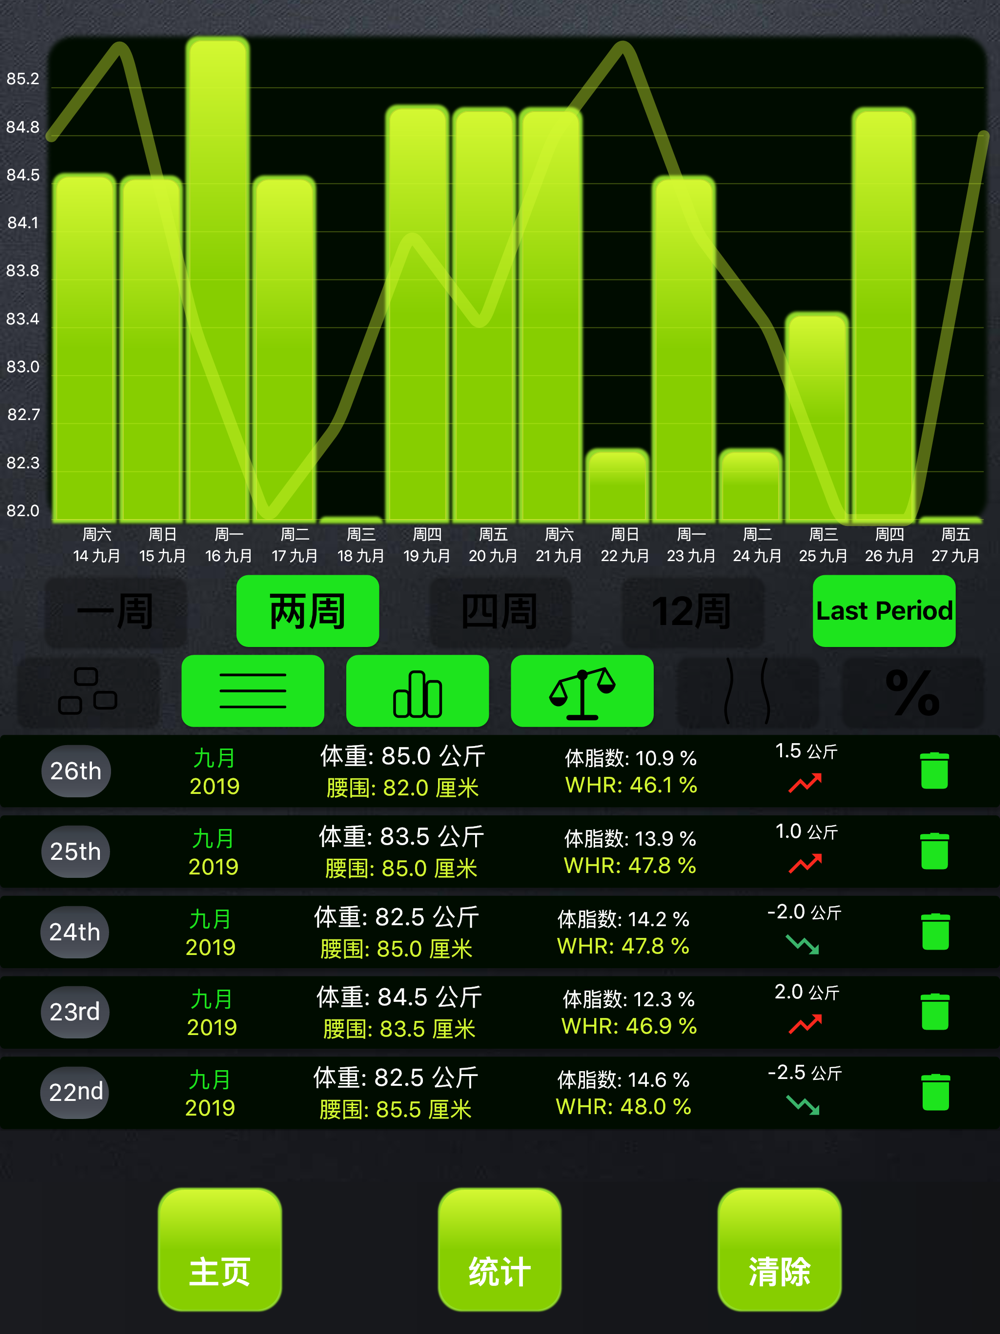Tap the 85.2 y-axis label

pyautogui.click(x=23, y=79)
